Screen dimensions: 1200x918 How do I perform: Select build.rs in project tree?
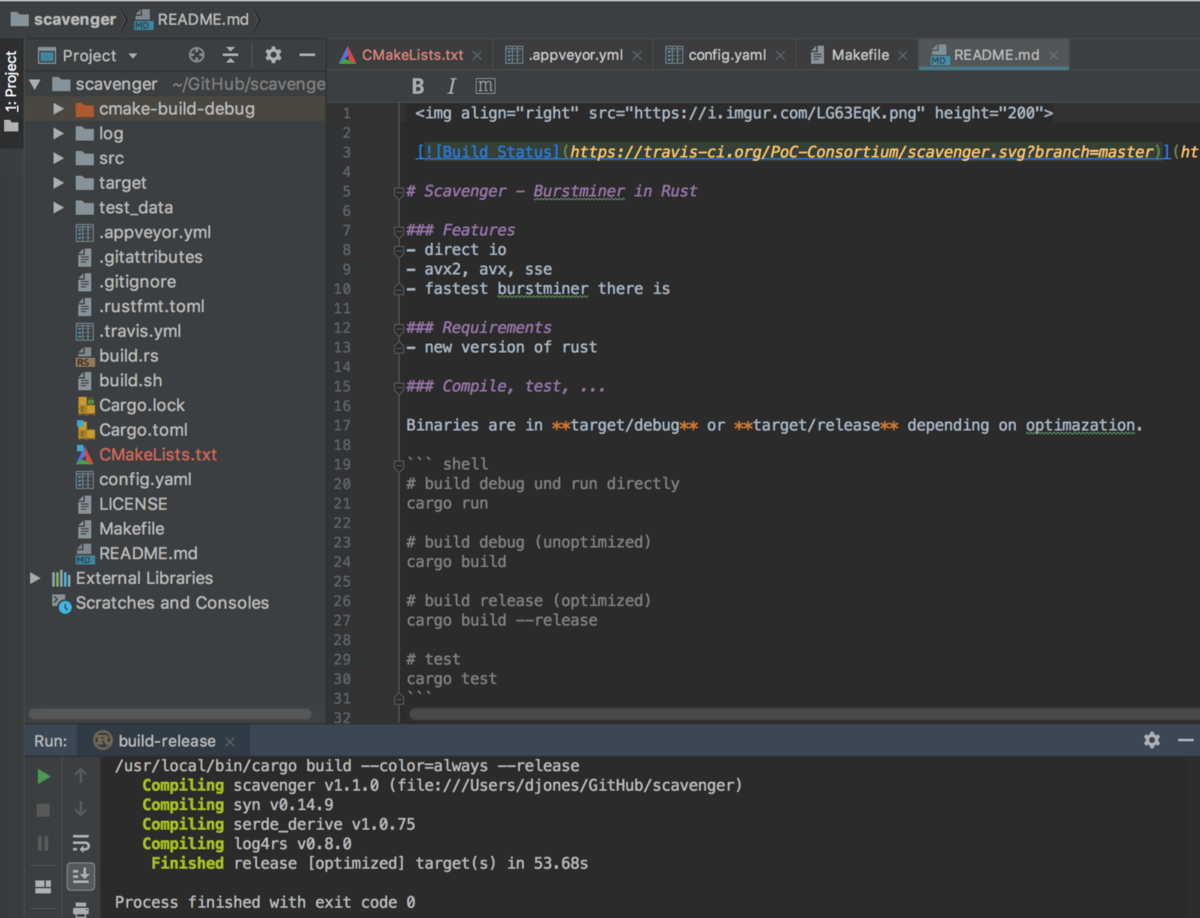(128, 356)
